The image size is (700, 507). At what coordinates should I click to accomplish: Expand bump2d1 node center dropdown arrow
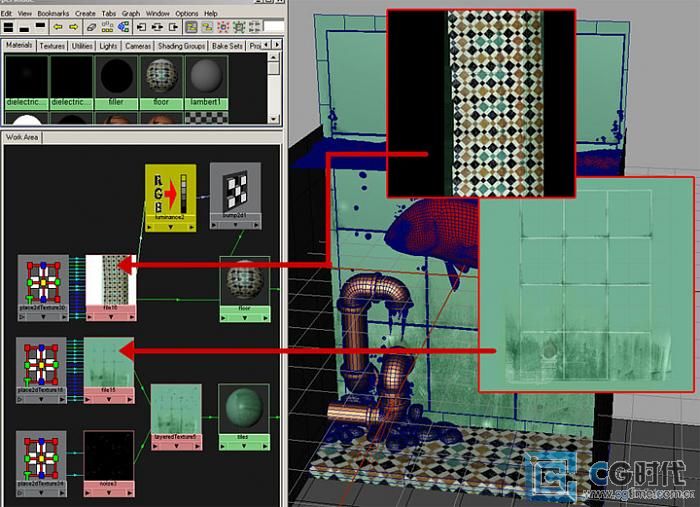click(235, 225)
